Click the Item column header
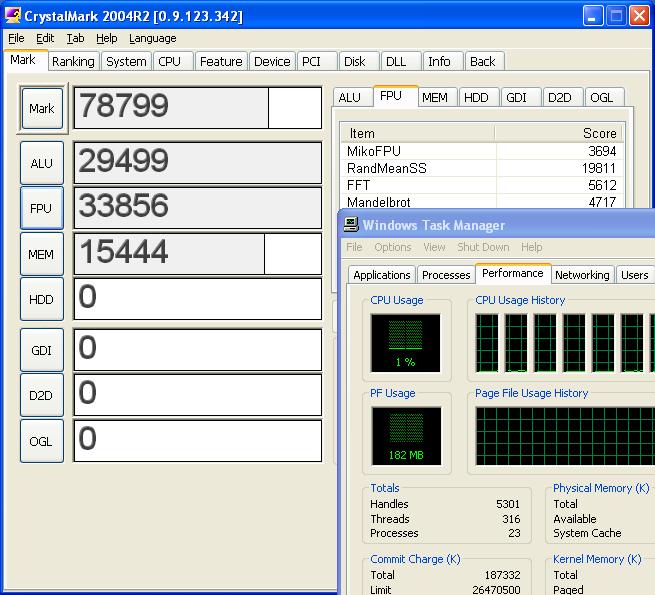 tap(418, 133)
